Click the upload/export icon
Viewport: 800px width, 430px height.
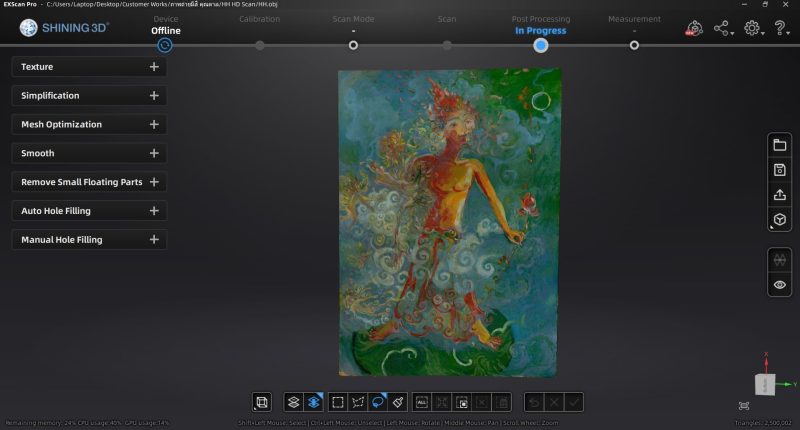(x=780, y=195)
